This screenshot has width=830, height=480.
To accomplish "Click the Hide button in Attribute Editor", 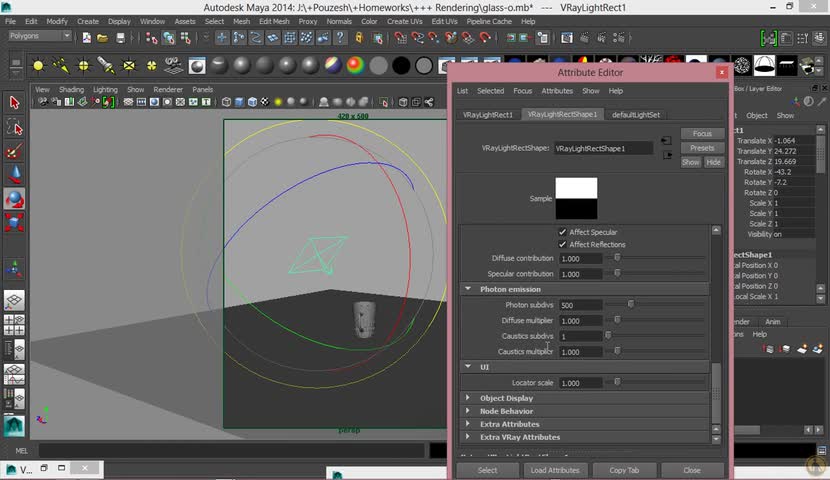I will [713, 162].
